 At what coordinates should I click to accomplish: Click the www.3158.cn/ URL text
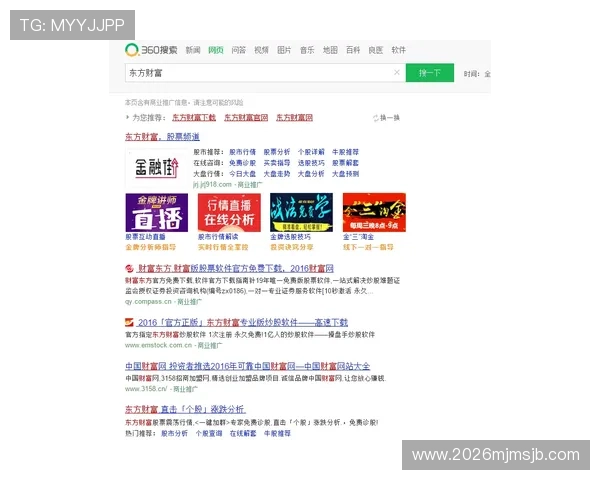pos(146,389)
